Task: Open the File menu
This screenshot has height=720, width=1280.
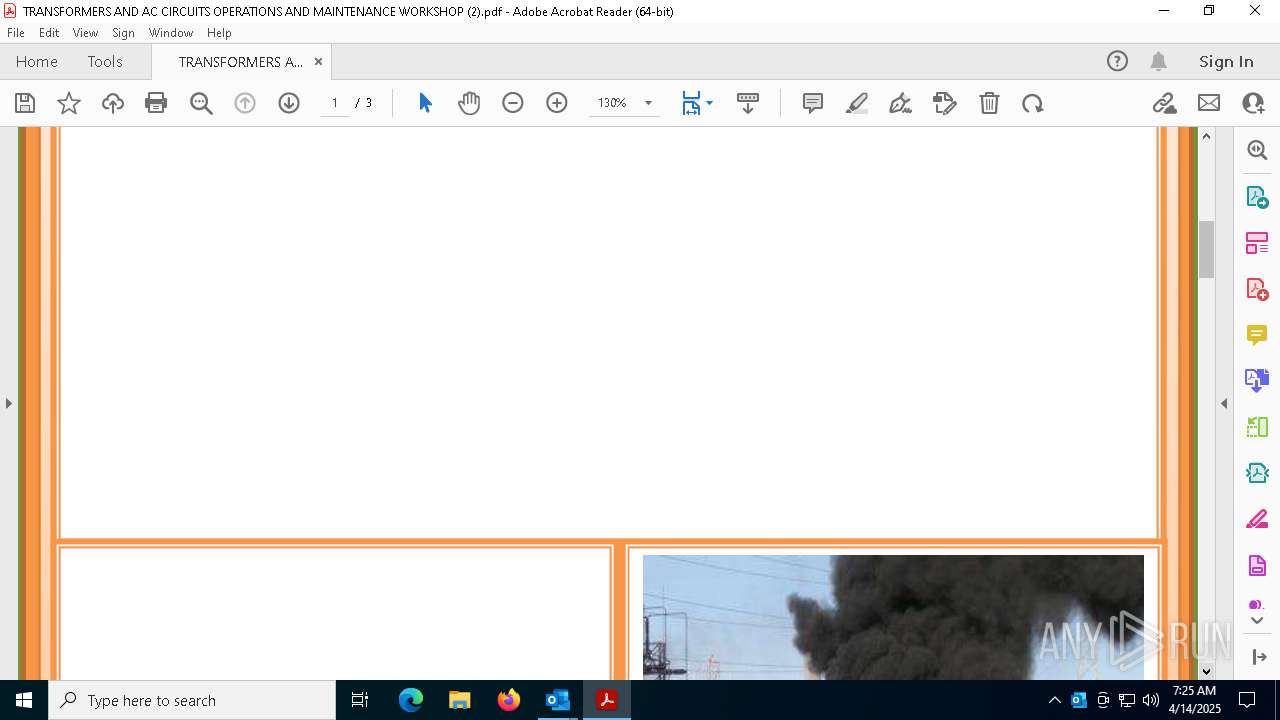Action: click(x=16, y=32)
